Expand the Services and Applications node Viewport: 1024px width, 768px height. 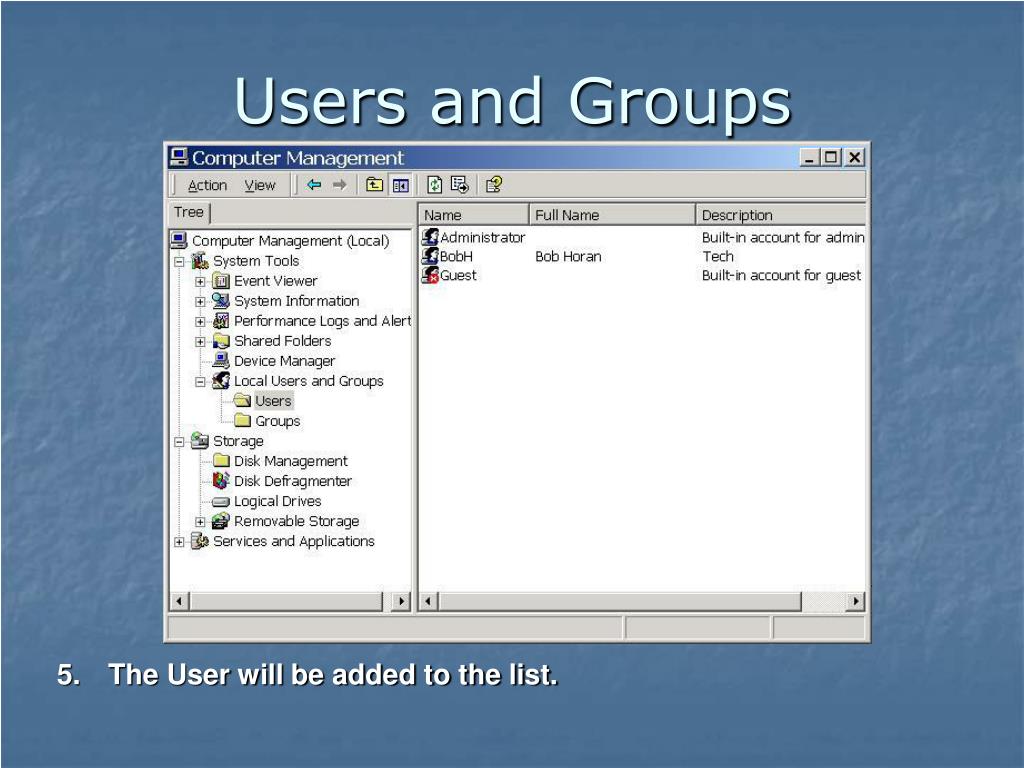tap(180, 542)
